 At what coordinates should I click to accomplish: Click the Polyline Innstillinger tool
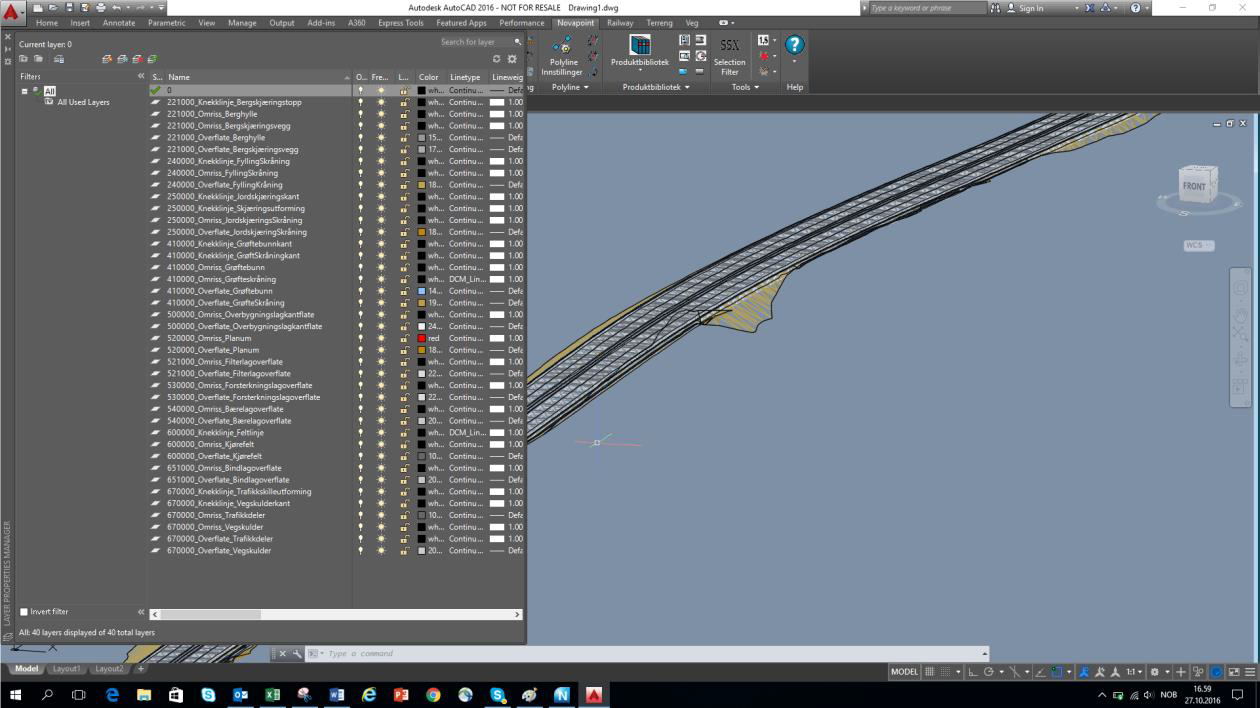[562, 56]
